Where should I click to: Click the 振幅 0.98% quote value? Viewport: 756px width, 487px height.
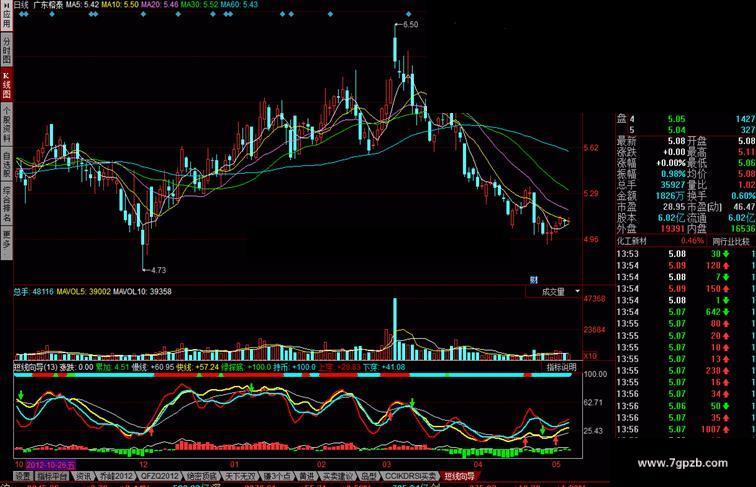pos(673,174)
